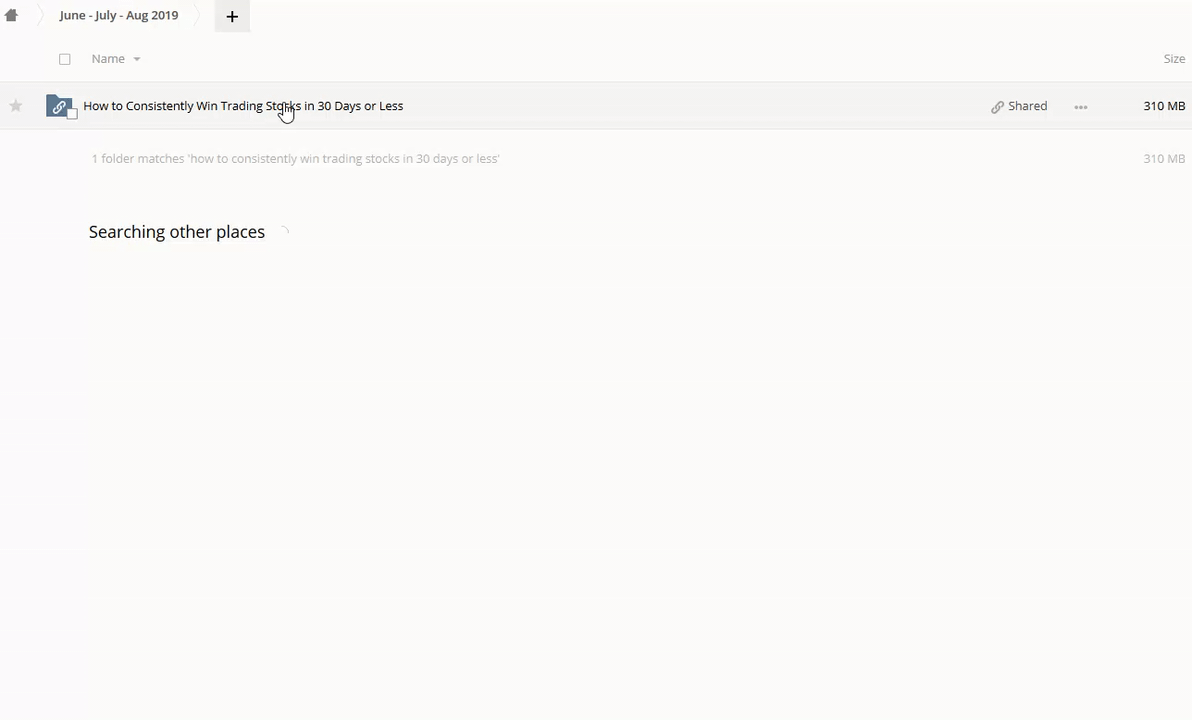Open the June - July - Aug 2019 breadcrumb
1192x720 pixels.
click(x=118, y=16)
